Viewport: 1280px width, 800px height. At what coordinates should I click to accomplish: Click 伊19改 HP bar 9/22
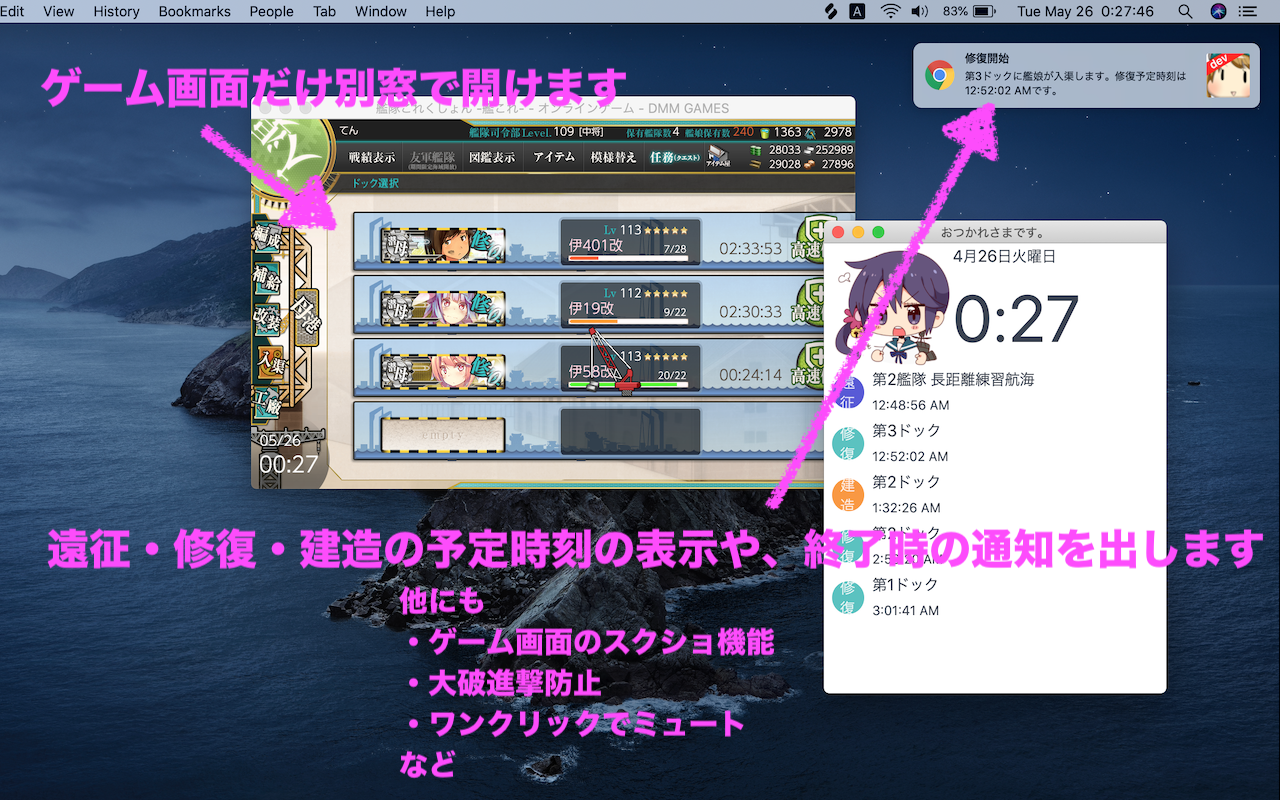[627, 322]
